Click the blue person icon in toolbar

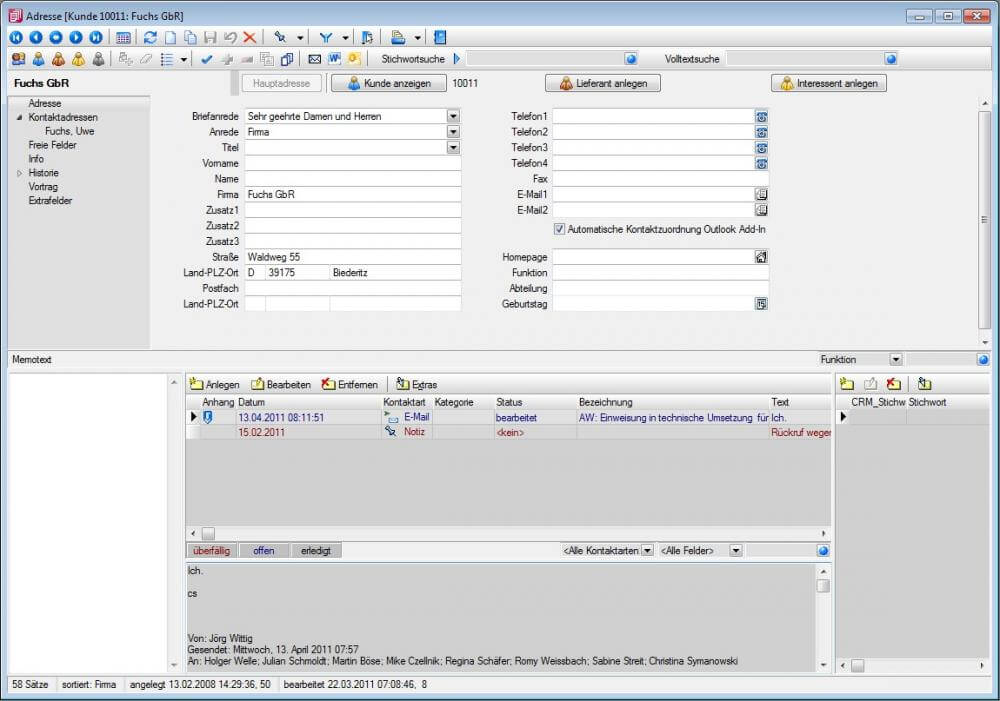pos(39,59)
